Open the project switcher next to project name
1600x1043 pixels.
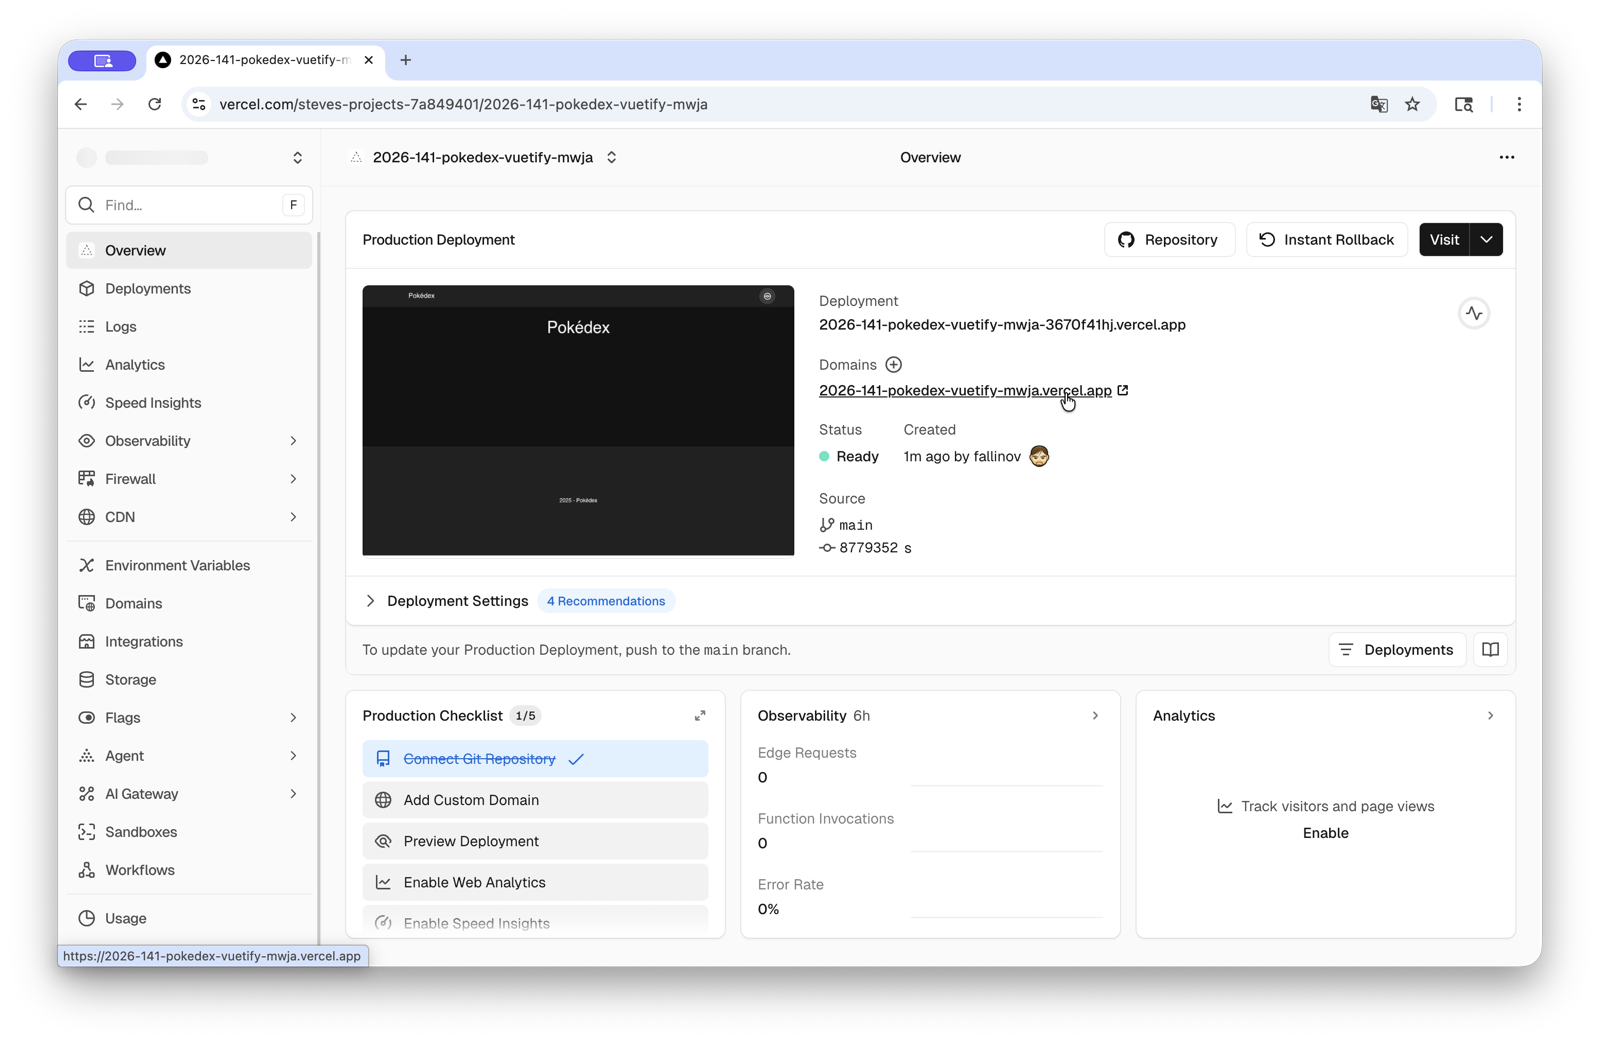pos(611,157)
